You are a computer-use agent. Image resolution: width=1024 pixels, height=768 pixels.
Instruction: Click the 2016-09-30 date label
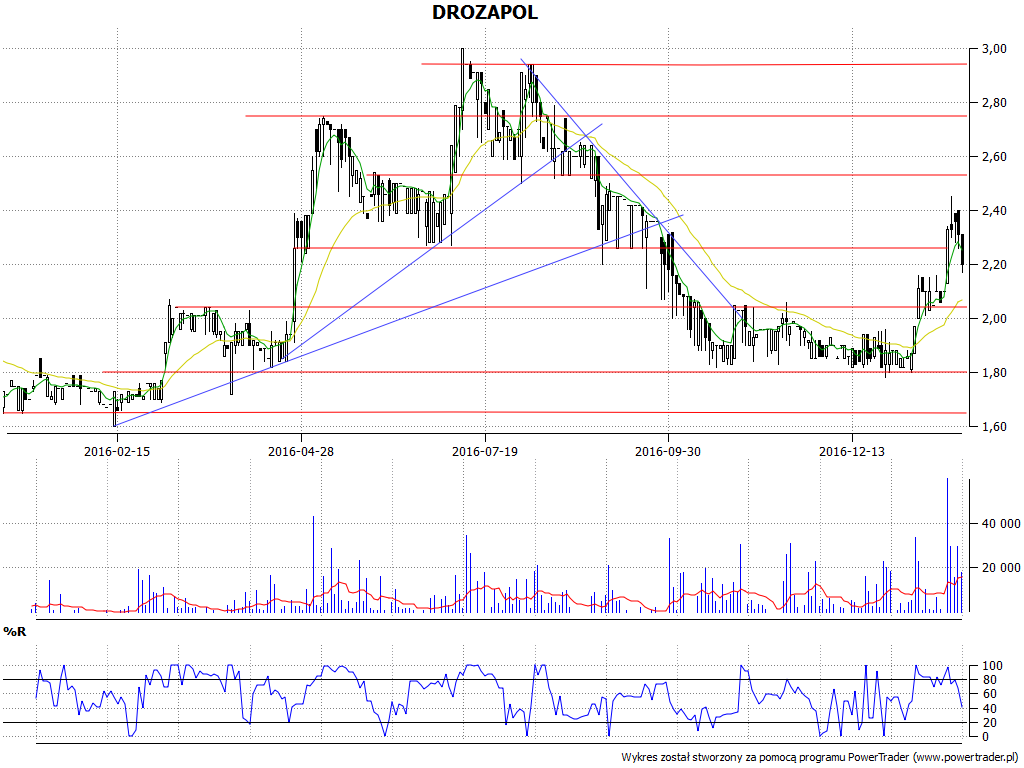pyautogui.click(x=668, y=451)
